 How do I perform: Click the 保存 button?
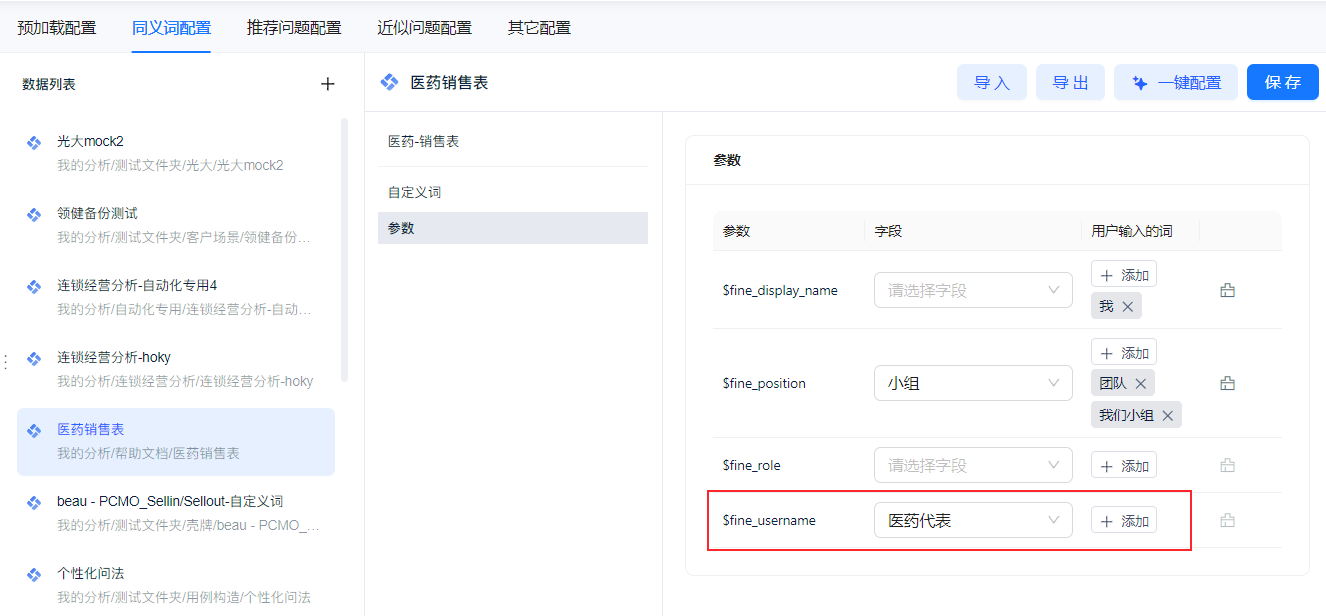[1283, 83]
